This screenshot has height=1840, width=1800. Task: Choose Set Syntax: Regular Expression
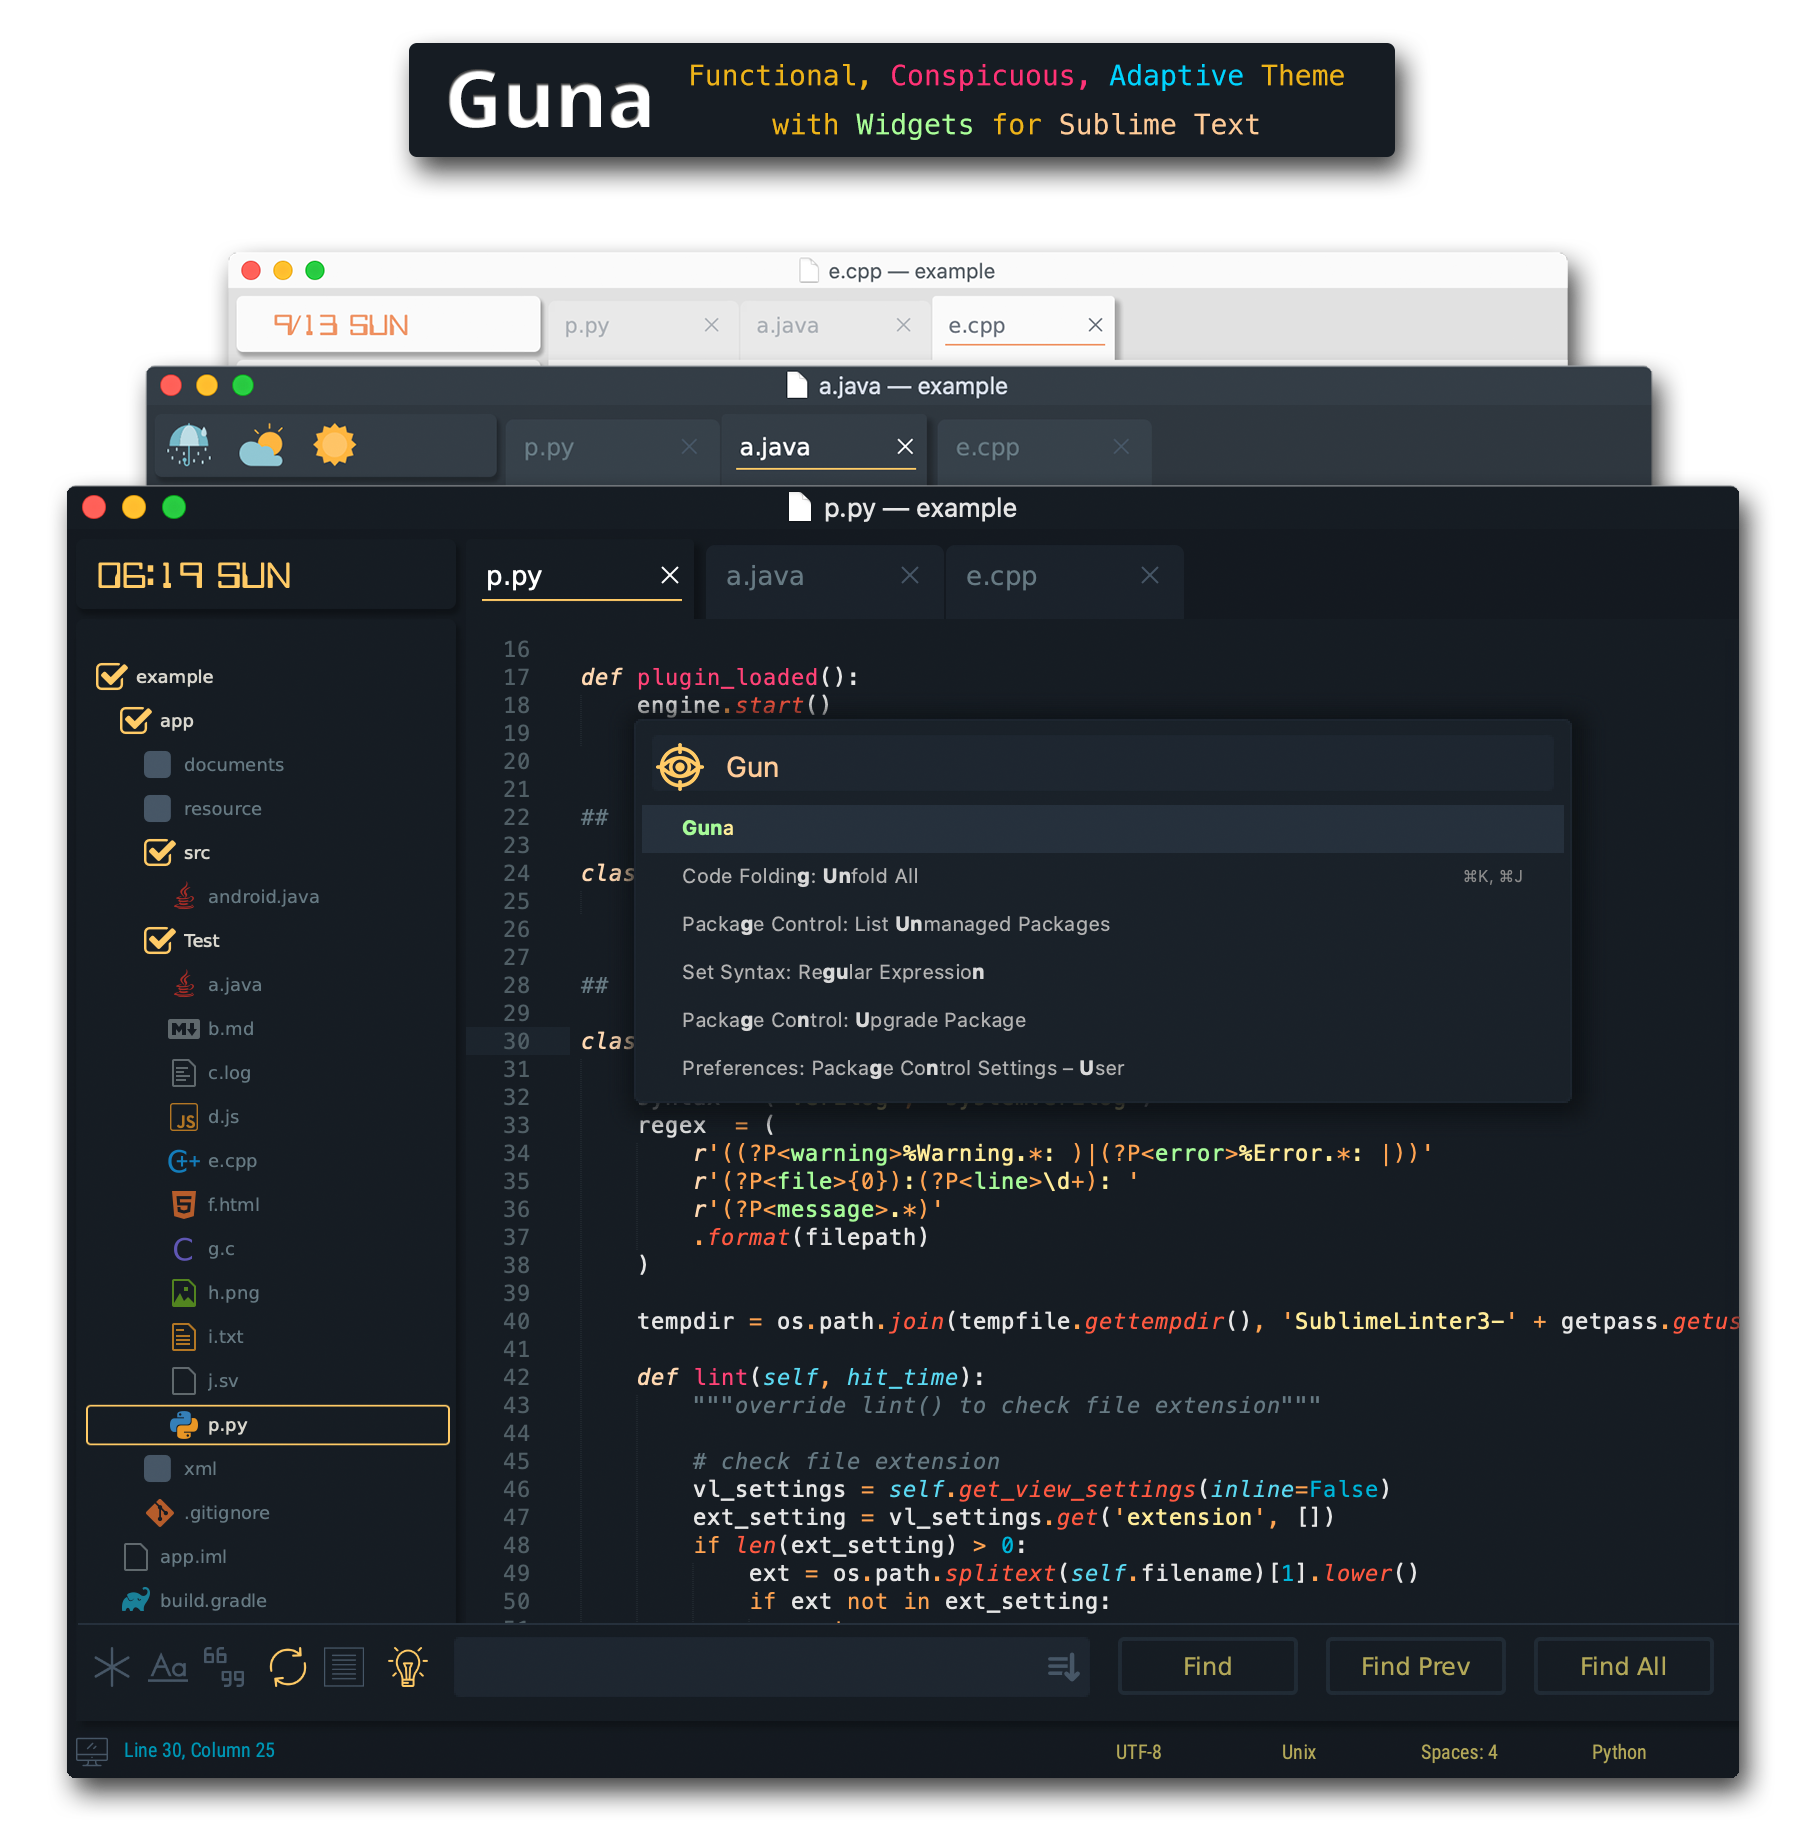(x=1102, y=972)
